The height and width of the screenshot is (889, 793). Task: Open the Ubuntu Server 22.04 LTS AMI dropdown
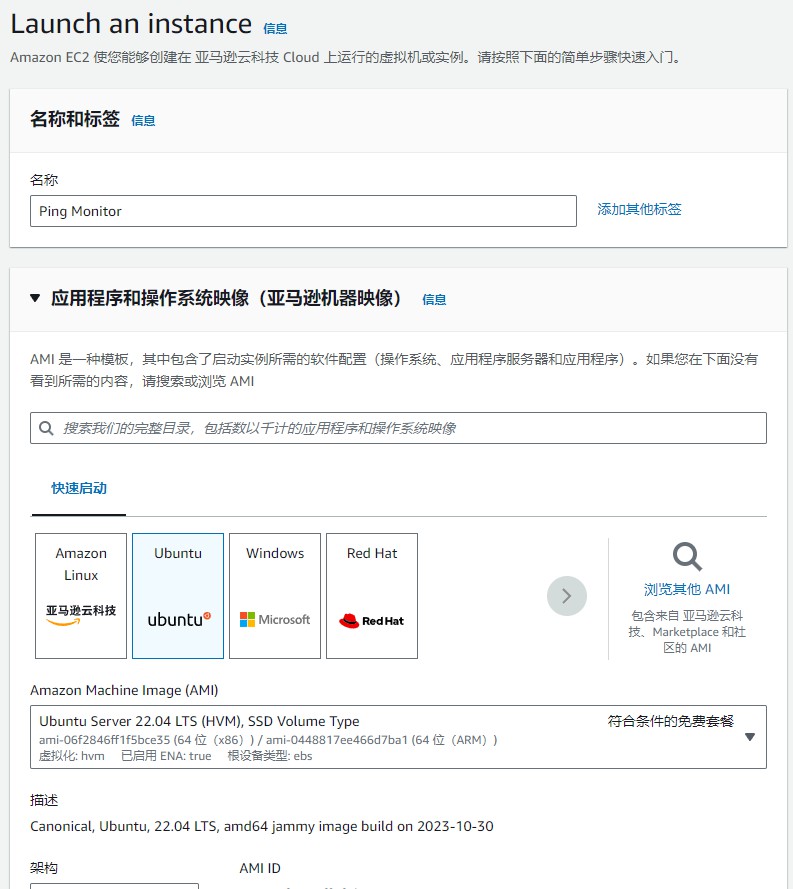pyautogui.click(x=398, y=737)
